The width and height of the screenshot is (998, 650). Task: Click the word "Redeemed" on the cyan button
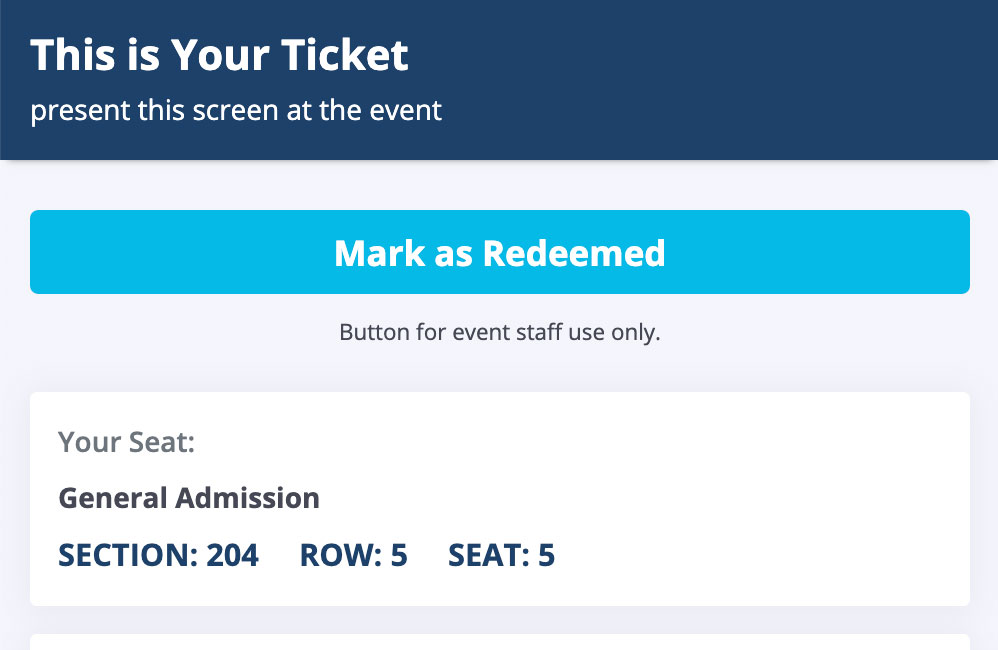click(574, 253)
